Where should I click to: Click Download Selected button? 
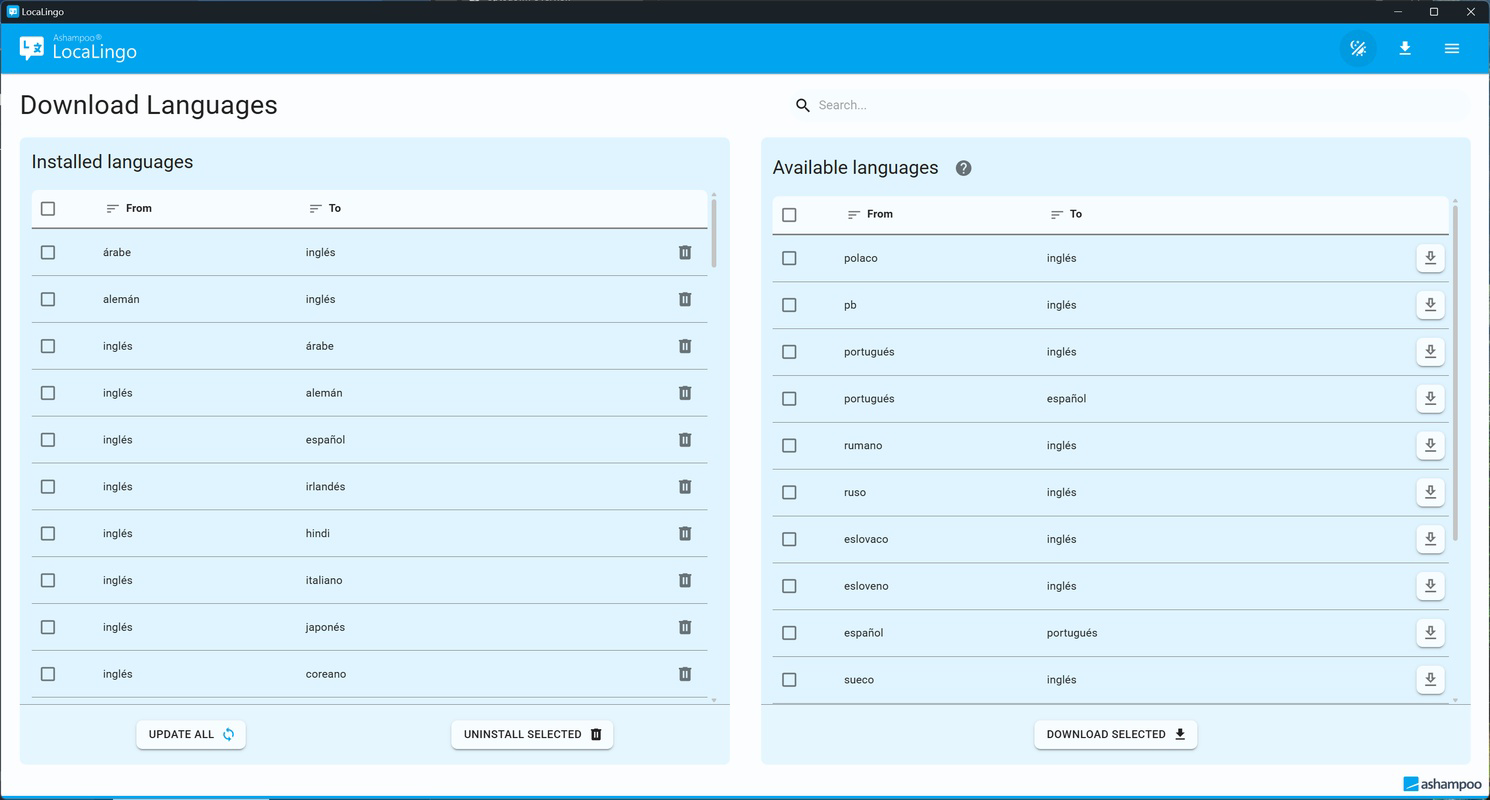(x=1115, y=734)
